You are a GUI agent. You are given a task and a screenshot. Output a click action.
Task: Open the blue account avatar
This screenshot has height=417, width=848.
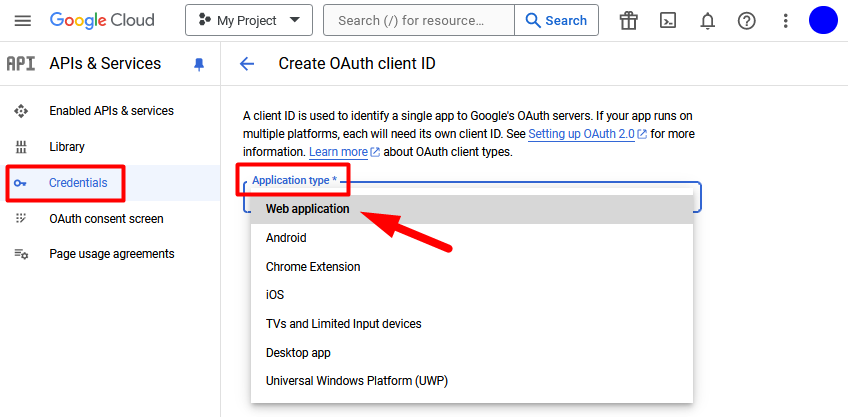click(x=823, y=20)
